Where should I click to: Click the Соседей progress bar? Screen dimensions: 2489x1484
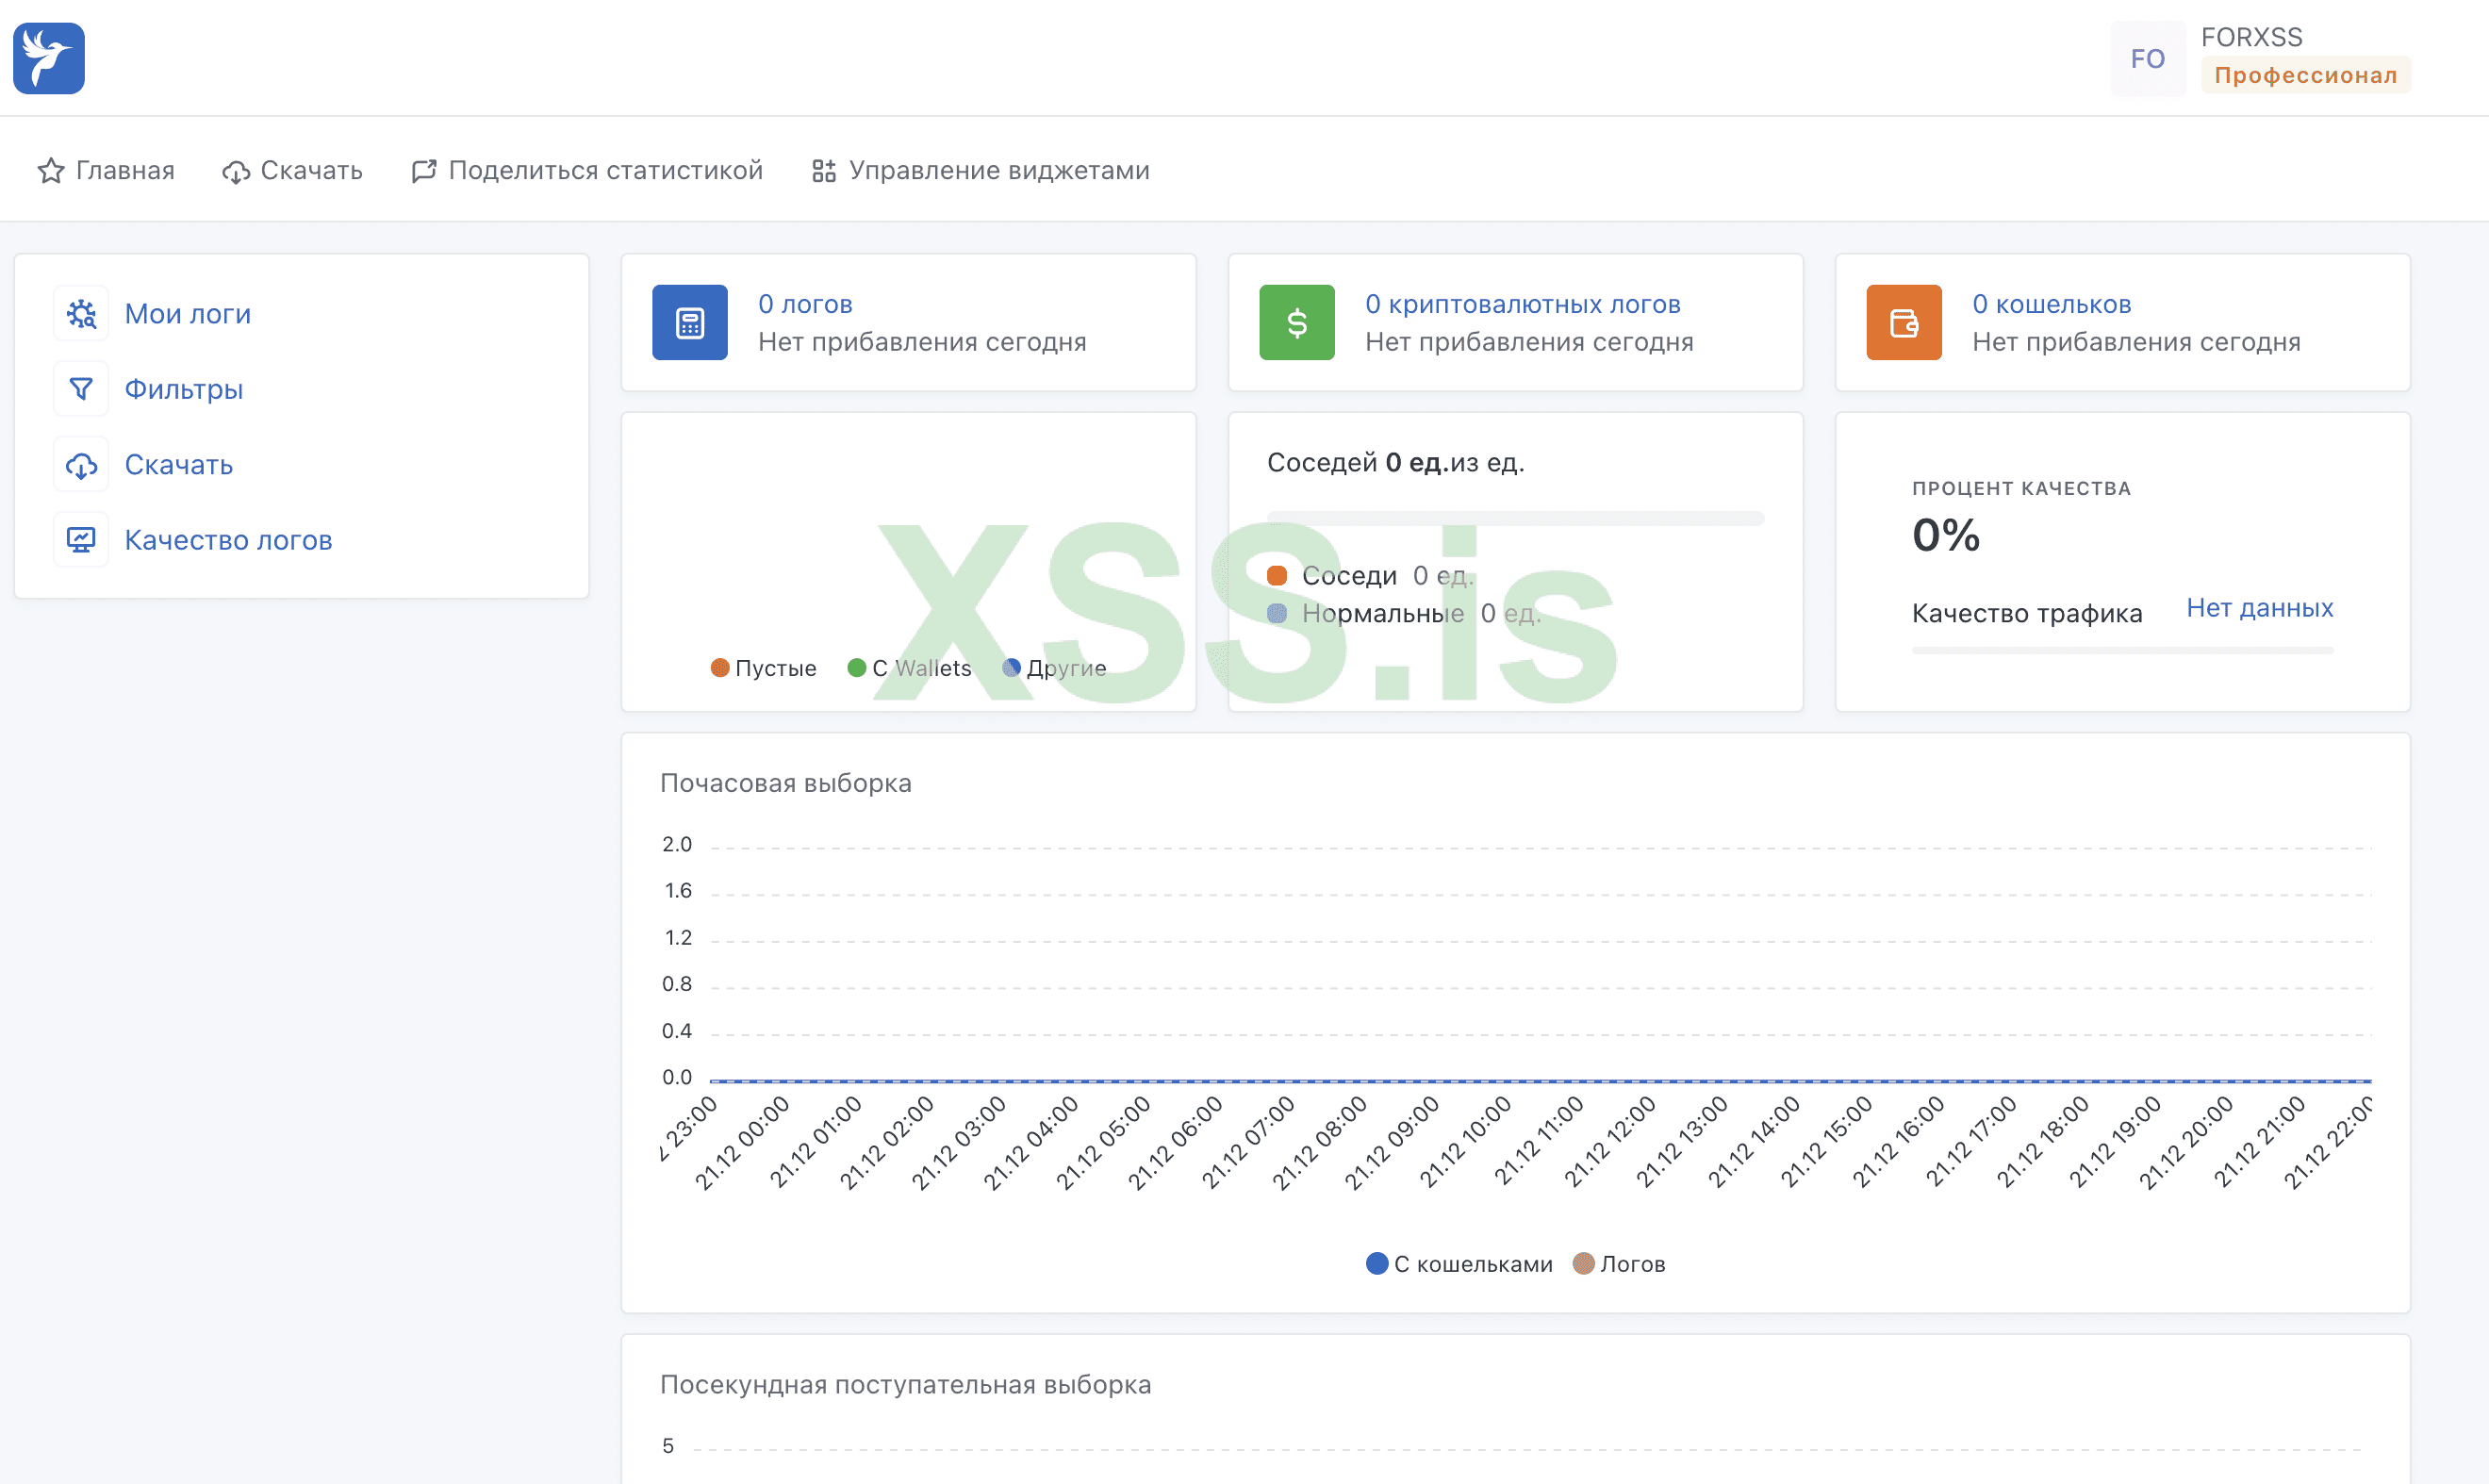point(1514,518)
